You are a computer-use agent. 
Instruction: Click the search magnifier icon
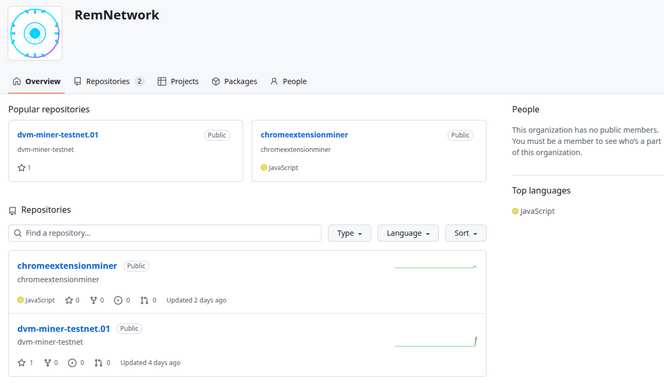(17, 233)
